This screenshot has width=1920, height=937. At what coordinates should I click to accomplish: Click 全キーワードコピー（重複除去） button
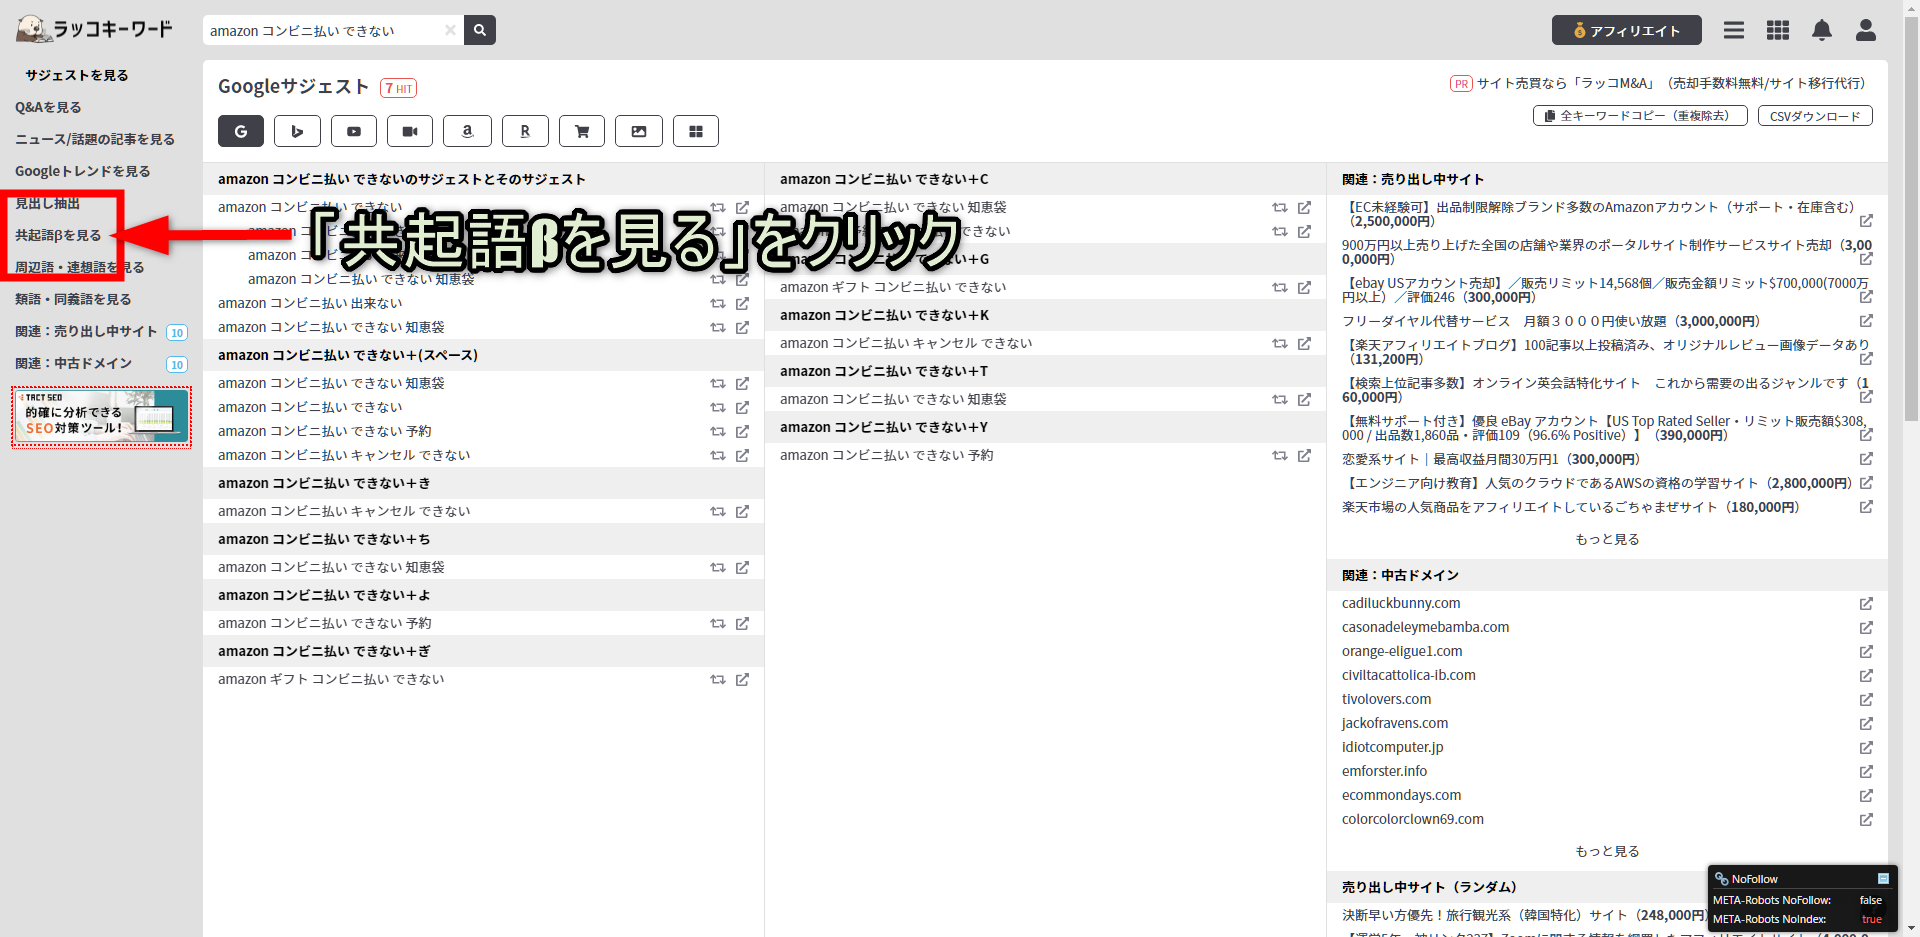click(1640, 116)
